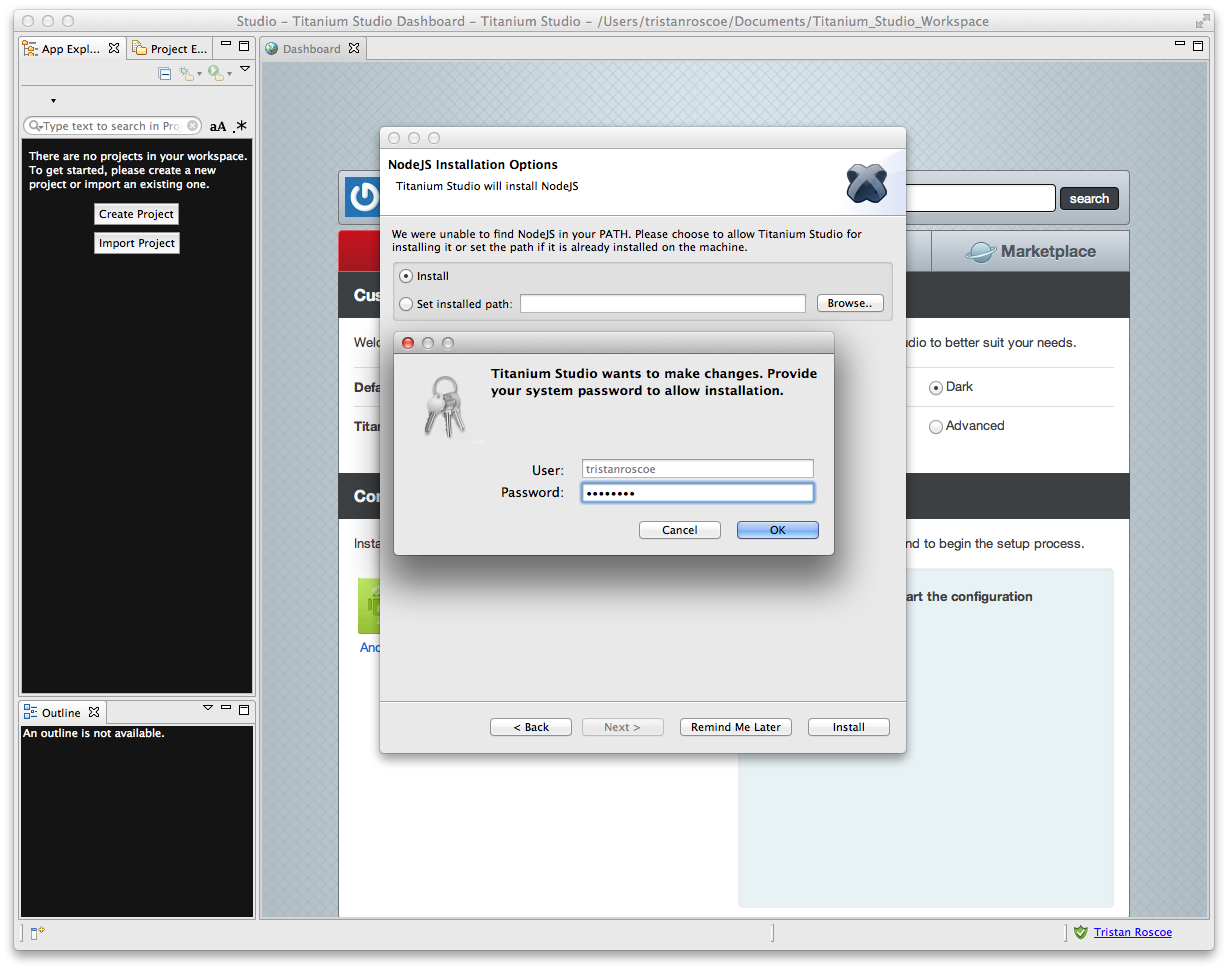Toggle case-sensitive search (aA)
This screenshot has width=1228, height=970.
tap(218, 127)
